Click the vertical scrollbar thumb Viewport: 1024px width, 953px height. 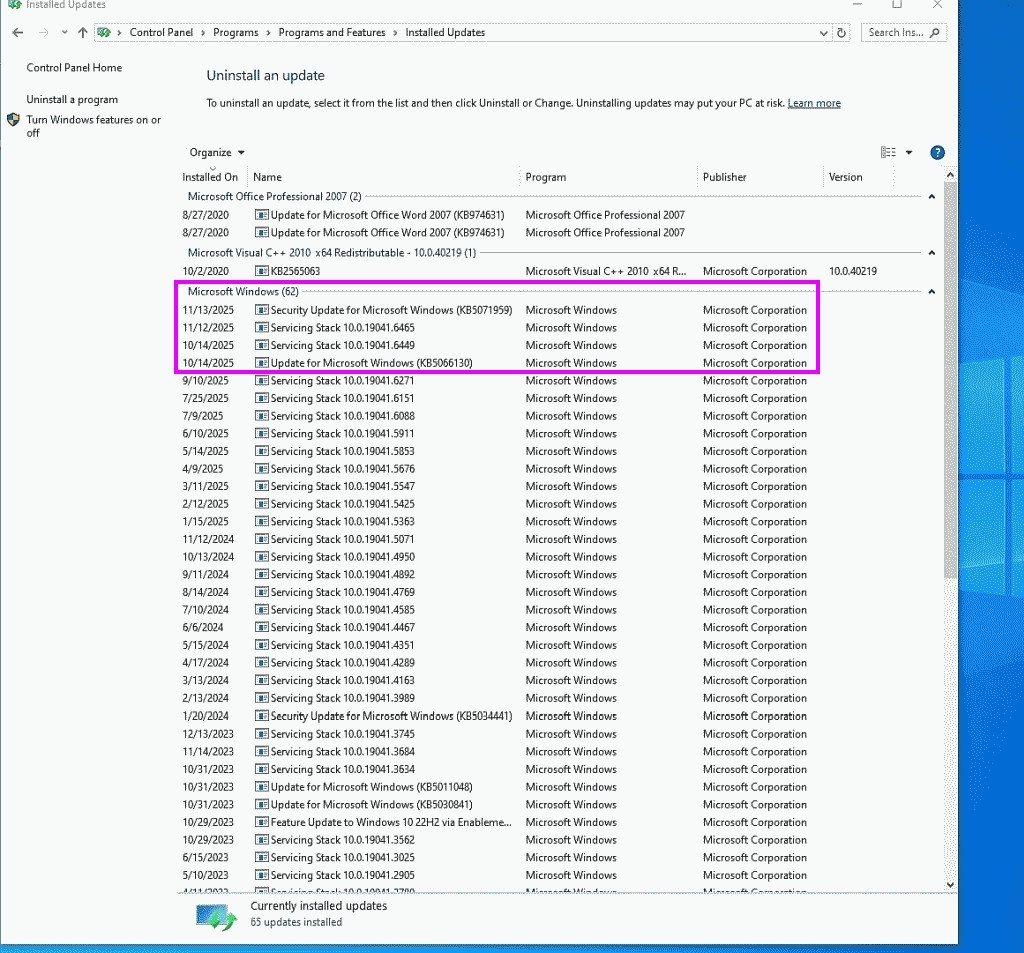coord(950,380)
